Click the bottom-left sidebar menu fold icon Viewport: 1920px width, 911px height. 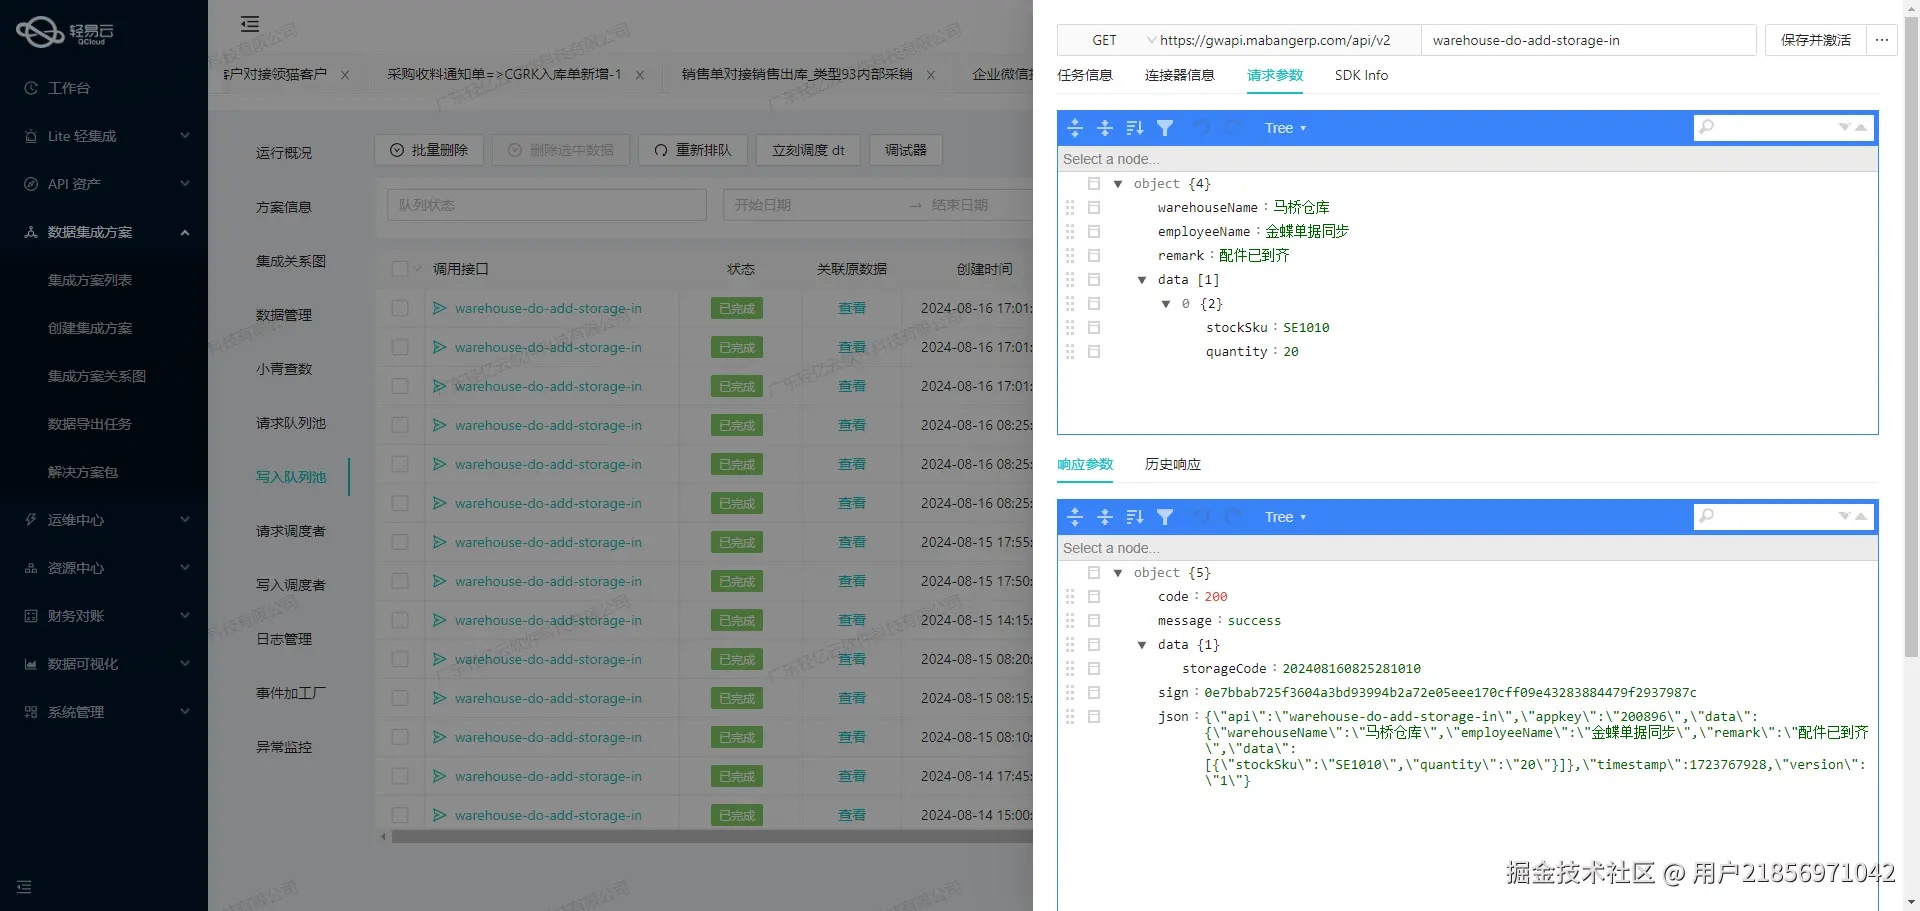coord(24,887)
